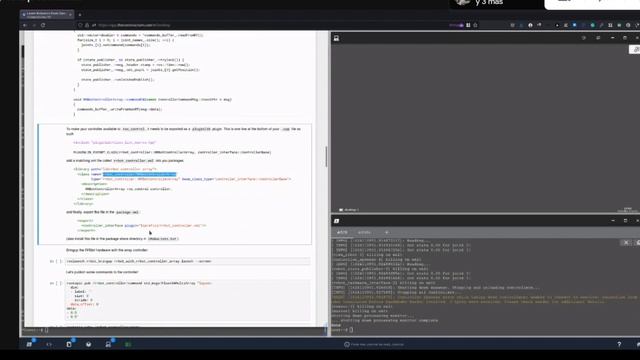Reload the page with the refresh icon
The height and width of the screenshot is (360, 640).
pyautogui.click(x=43, y=25)
